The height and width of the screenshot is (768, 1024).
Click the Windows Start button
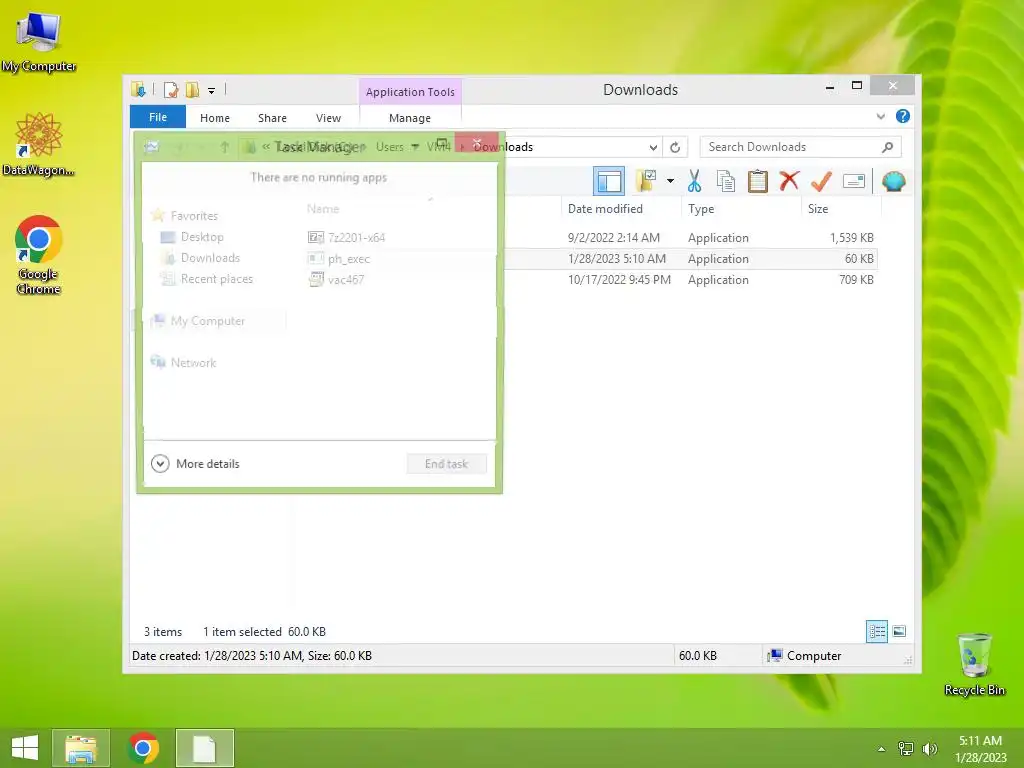[x=25, y=748]
